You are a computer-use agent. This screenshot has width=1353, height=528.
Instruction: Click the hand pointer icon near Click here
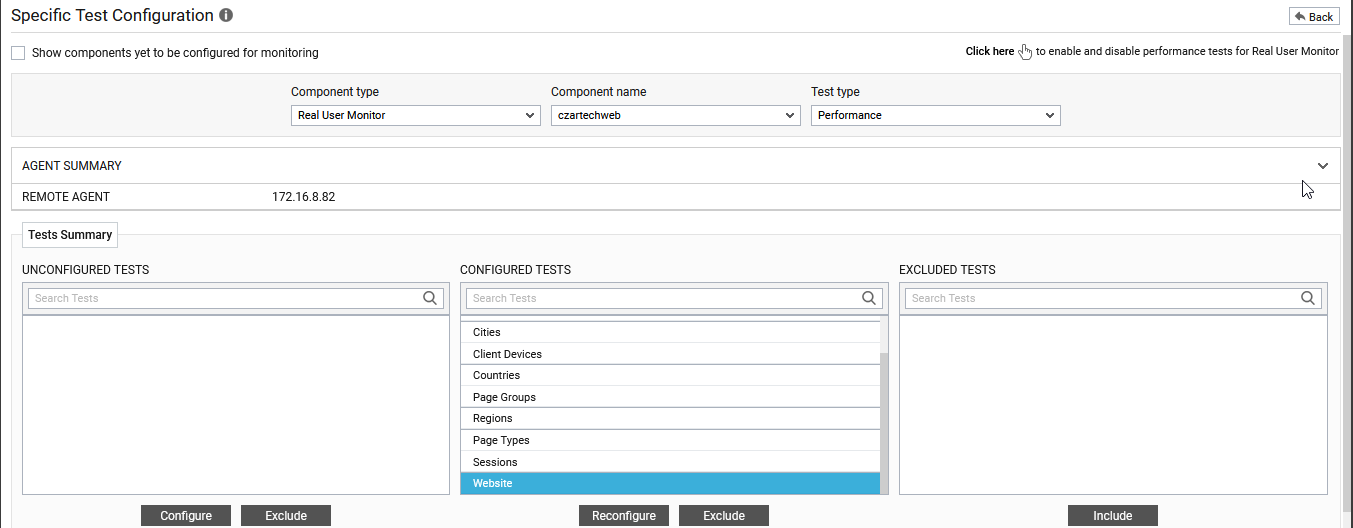click(x=1025, y=52)
